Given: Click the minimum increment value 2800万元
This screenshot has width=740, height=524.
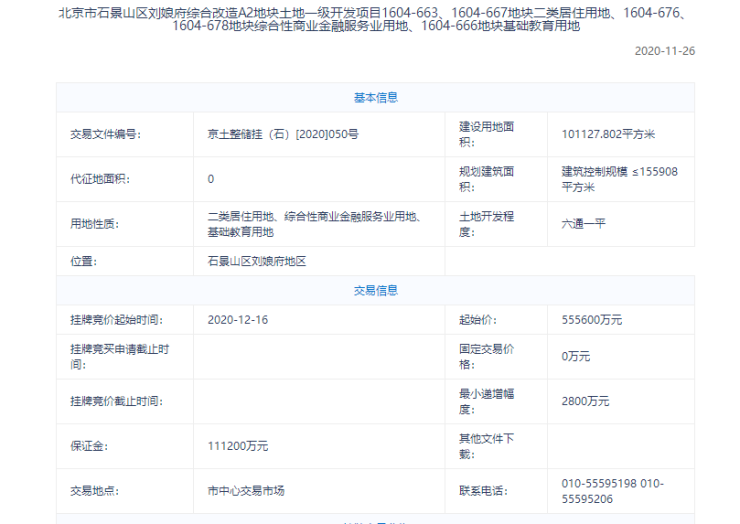Looking at the screenshot, I should [x=585, y=401].
